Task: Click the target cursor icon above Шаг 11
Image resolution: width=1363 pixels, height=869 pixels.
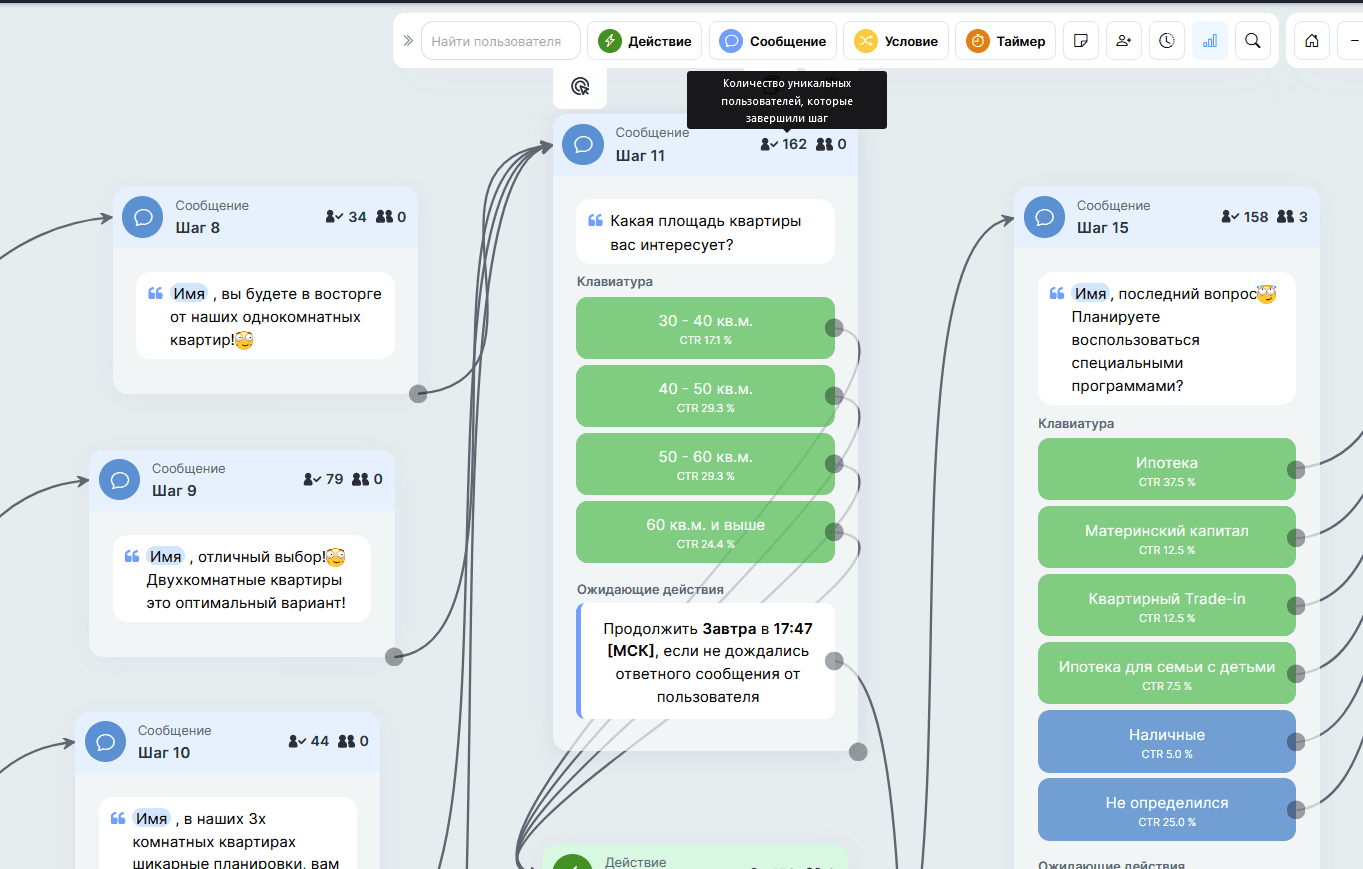Action: 580,87
